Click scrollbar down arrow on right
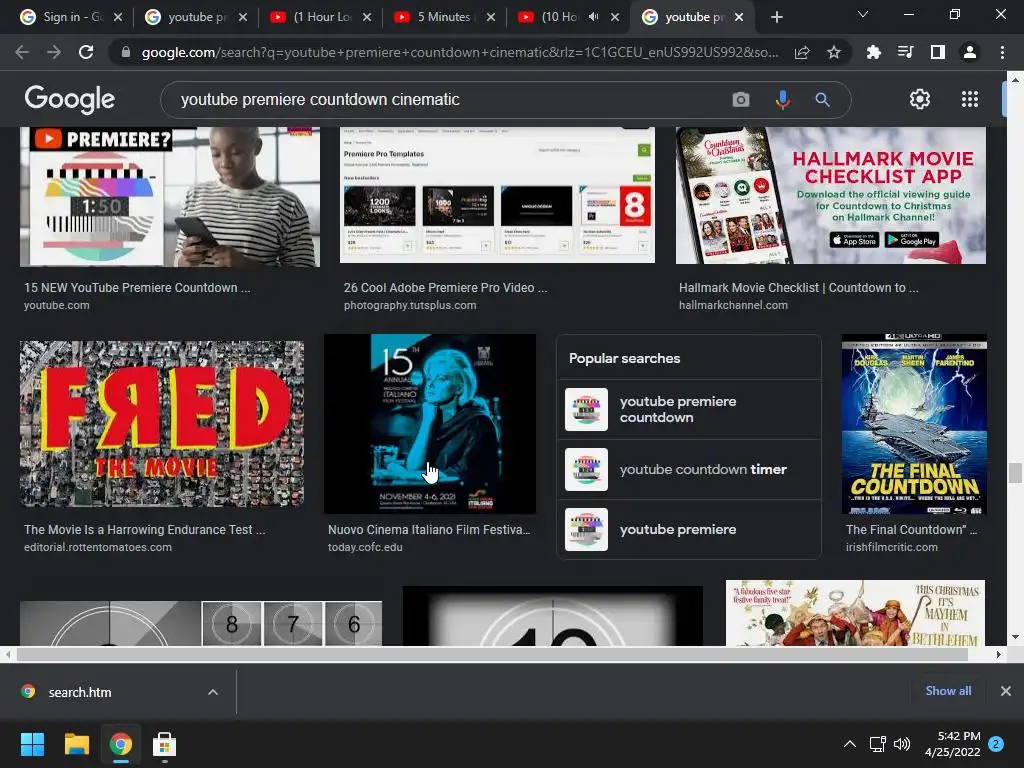This screenshot has width=1024, height=768. pyautogui.click(x=1014, y=637)
